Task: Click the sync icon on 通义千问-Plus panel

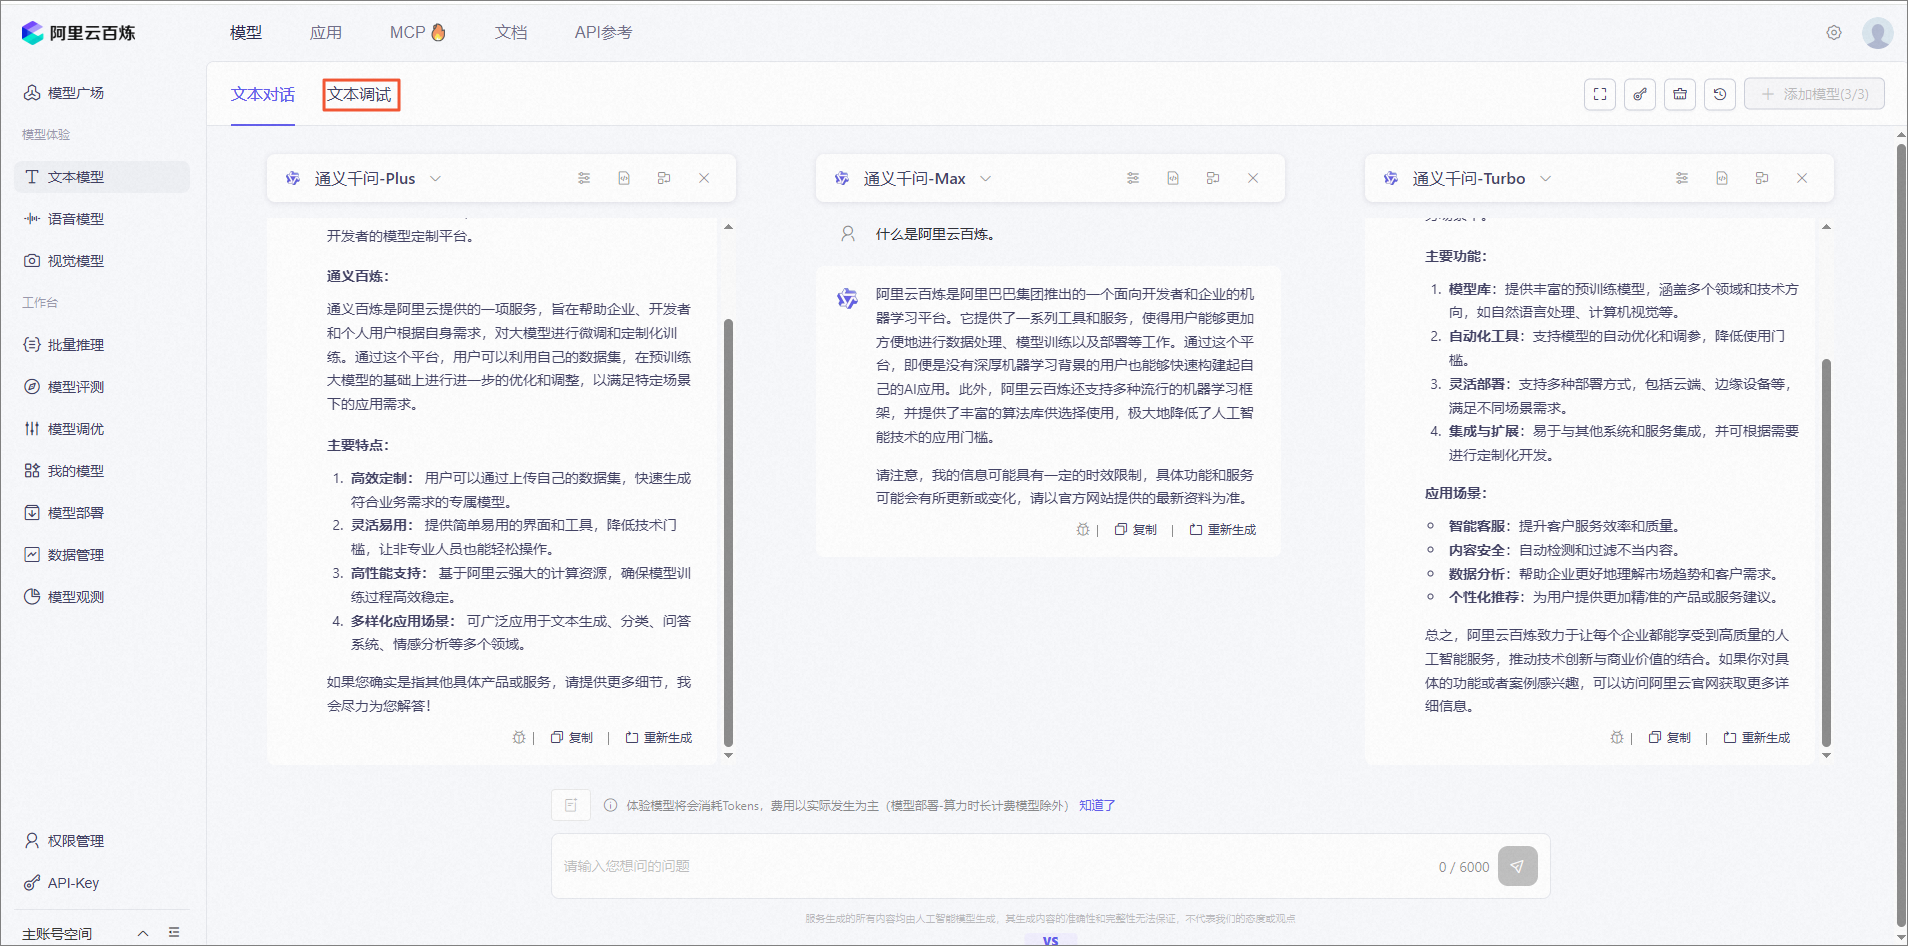Action: pos(664,178)
